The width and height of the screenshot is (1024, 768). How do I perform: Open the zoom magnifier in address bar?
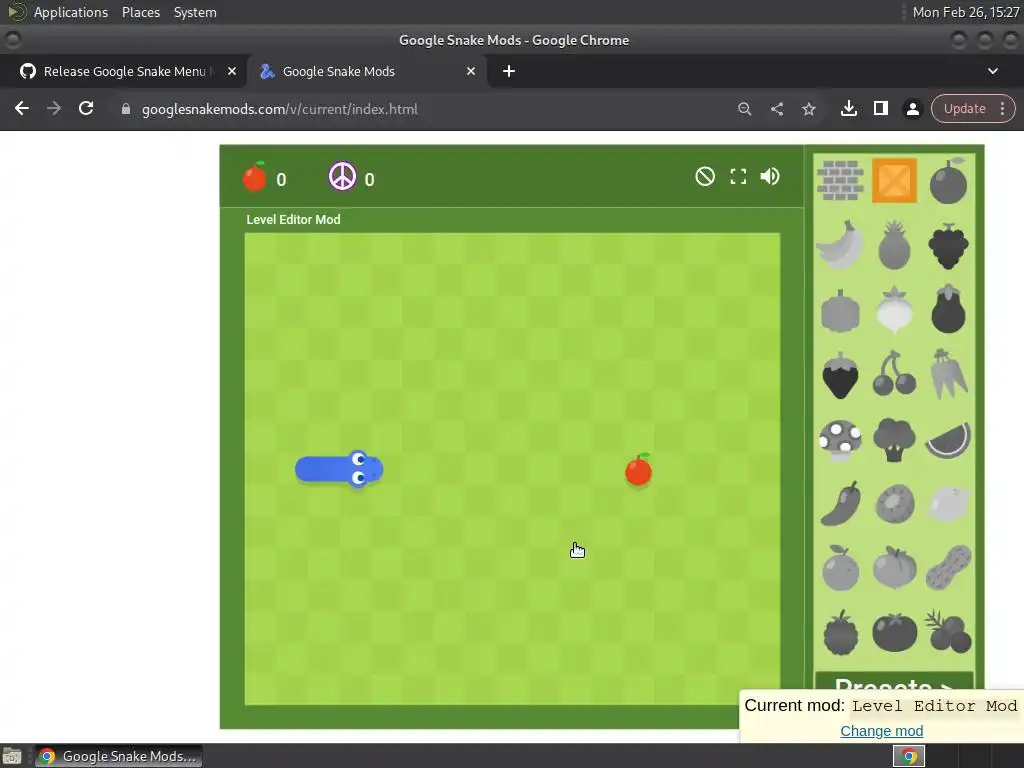pos(744,109)
